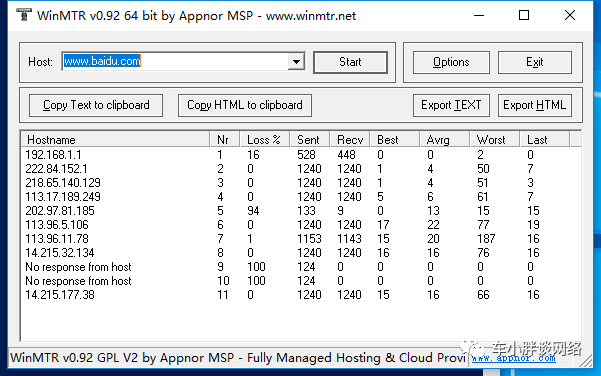
Task: Click sent value 528 for hop 1
Action: [x=306, y=155]
